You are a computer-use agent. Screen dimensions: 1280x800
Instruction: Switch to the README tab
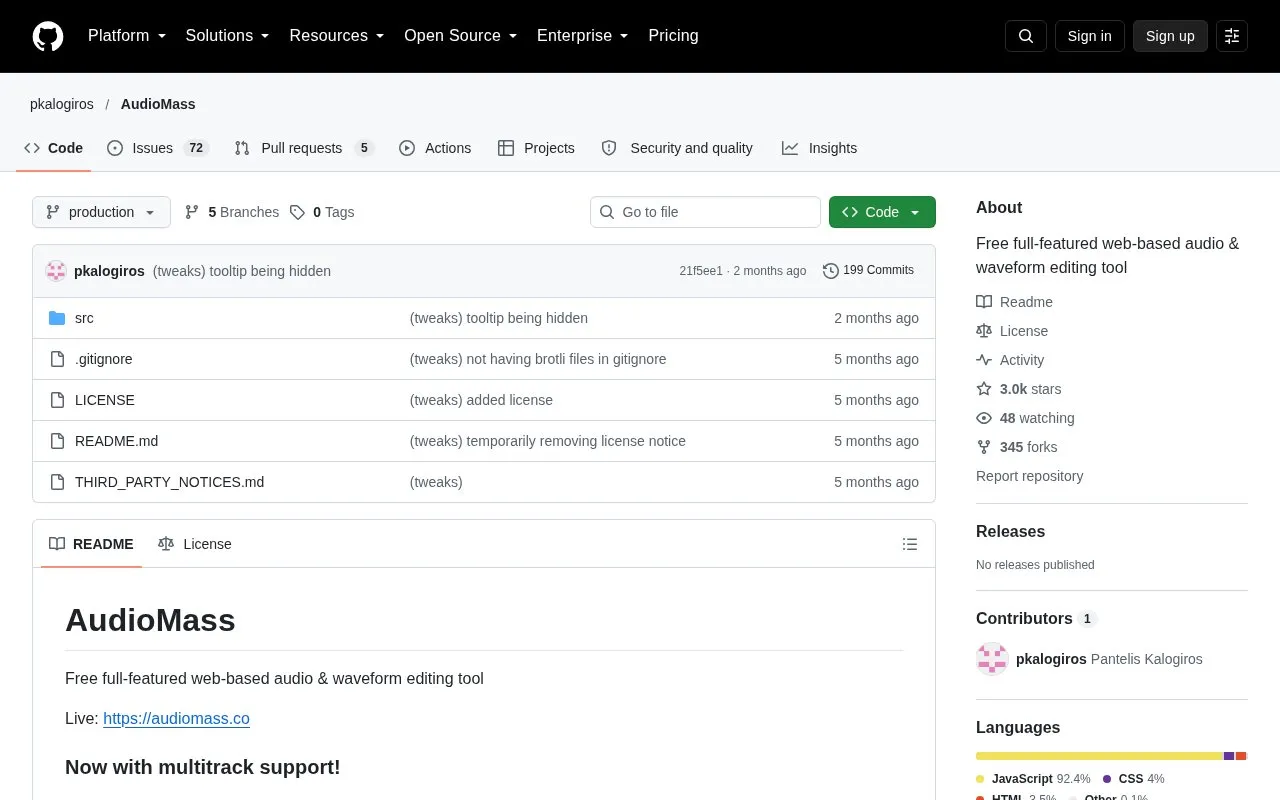(x=91, y=544)
